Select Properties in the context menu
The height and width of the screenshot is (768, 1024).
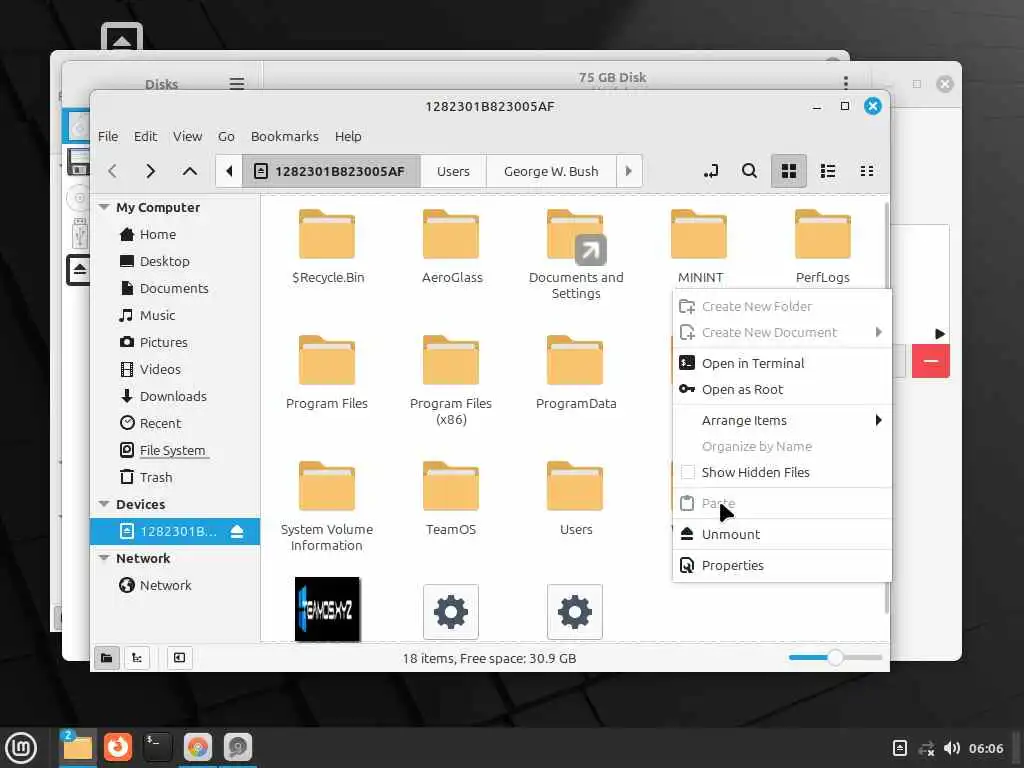point(782,566)
